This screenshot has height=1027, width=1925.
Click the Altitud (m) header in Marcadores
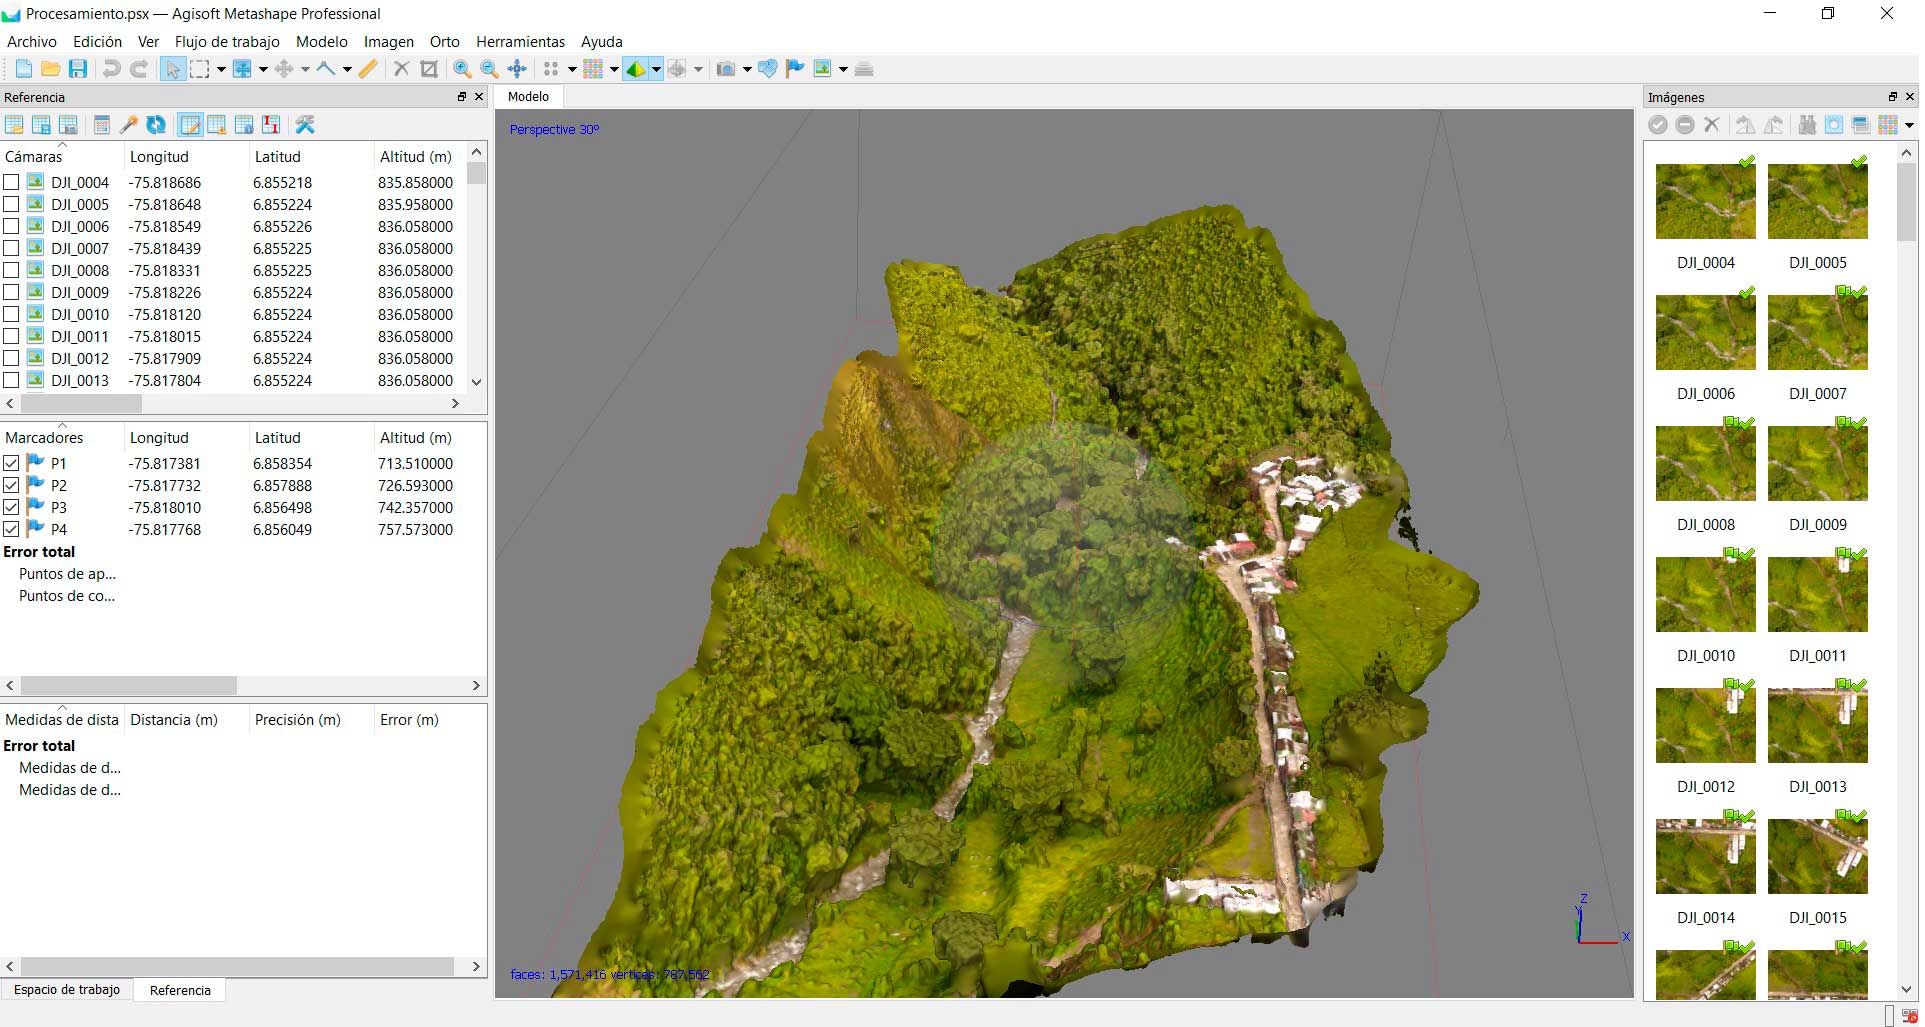click(x=415, y=438)
